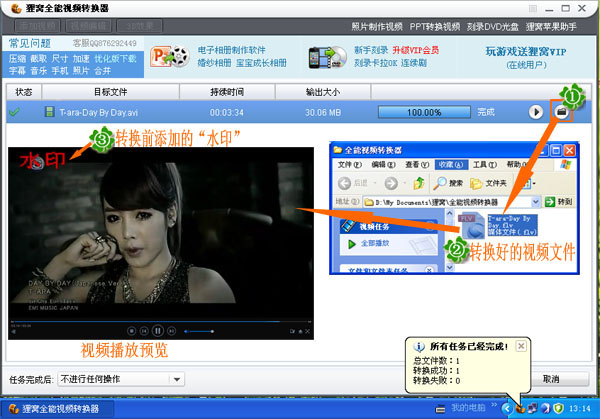
Task: Select the FLV file T-ara-Day By Day.flv
Action: [497, 225]
